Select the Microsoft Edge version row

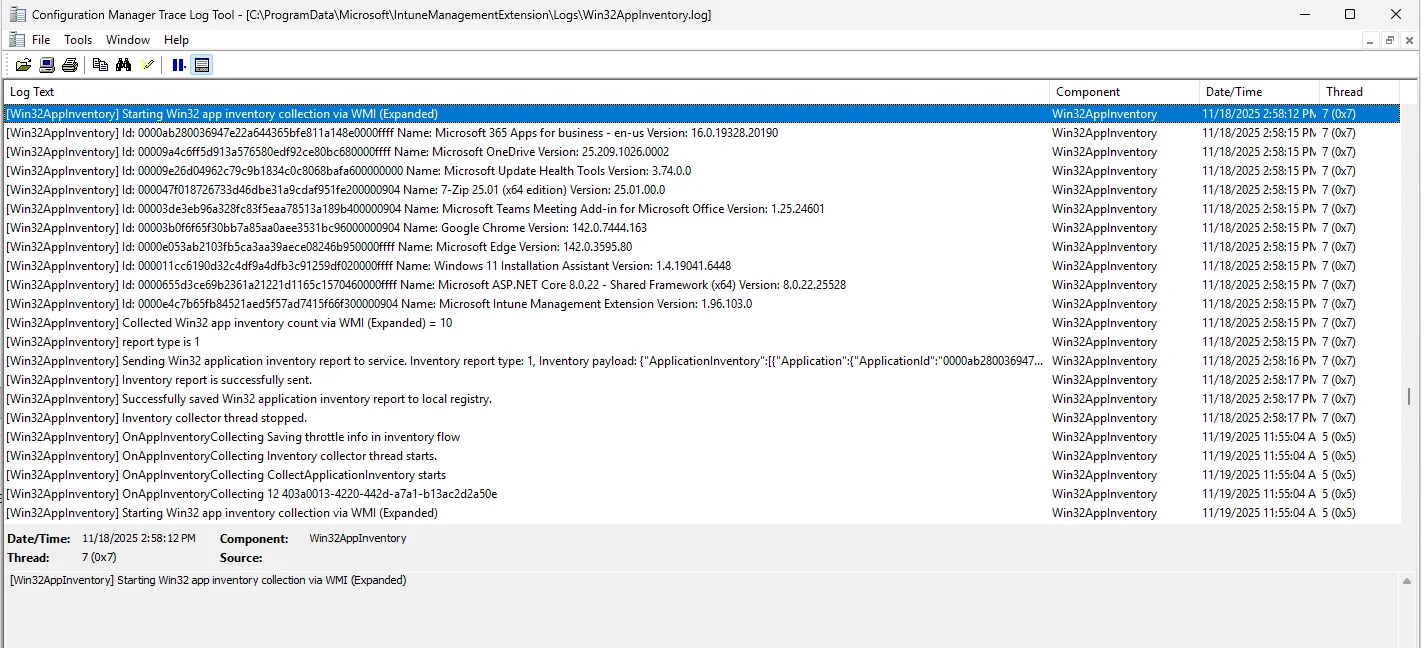click(x=701, y=247)
